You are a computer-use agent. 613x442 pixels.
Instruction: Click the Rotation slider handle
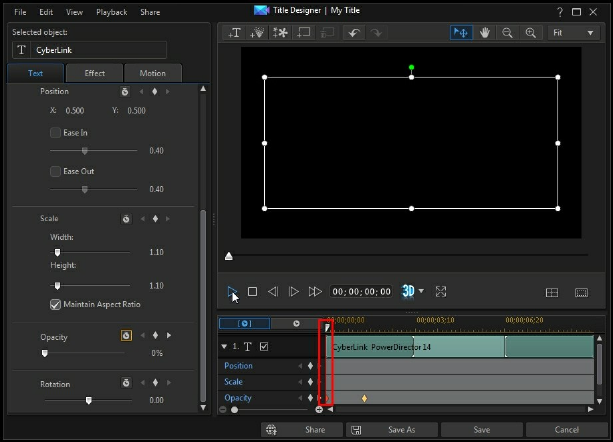click(x=89, y=400)
